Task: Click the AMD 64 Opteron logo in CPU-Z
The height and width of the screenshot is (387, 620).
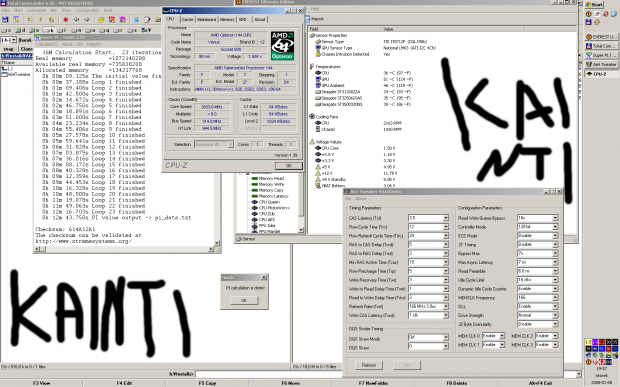Action: pos(282,45)
